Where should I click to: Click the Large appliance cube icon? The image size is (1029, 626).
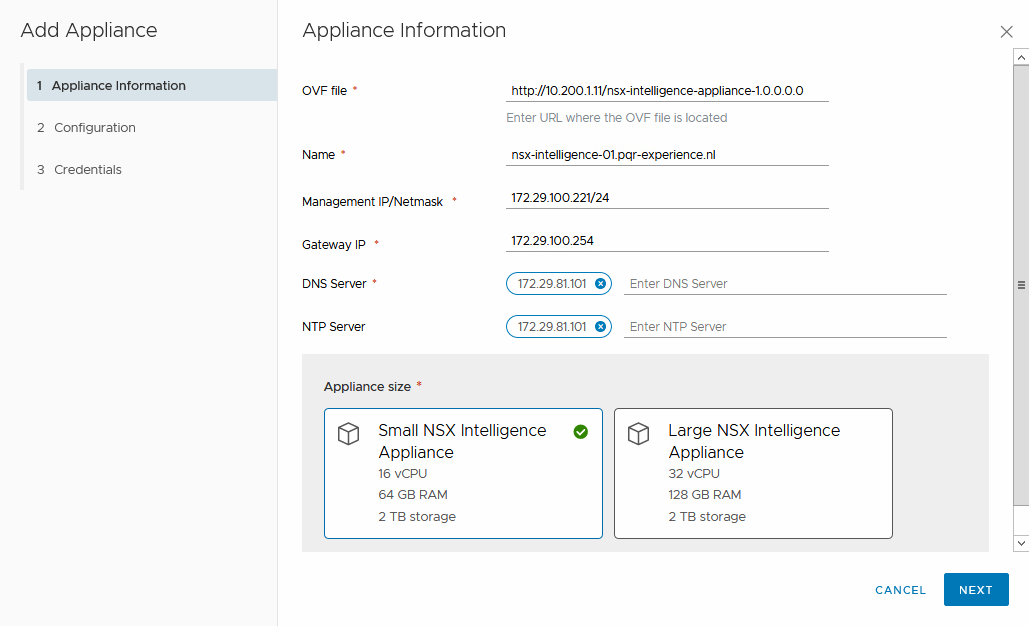637,434
